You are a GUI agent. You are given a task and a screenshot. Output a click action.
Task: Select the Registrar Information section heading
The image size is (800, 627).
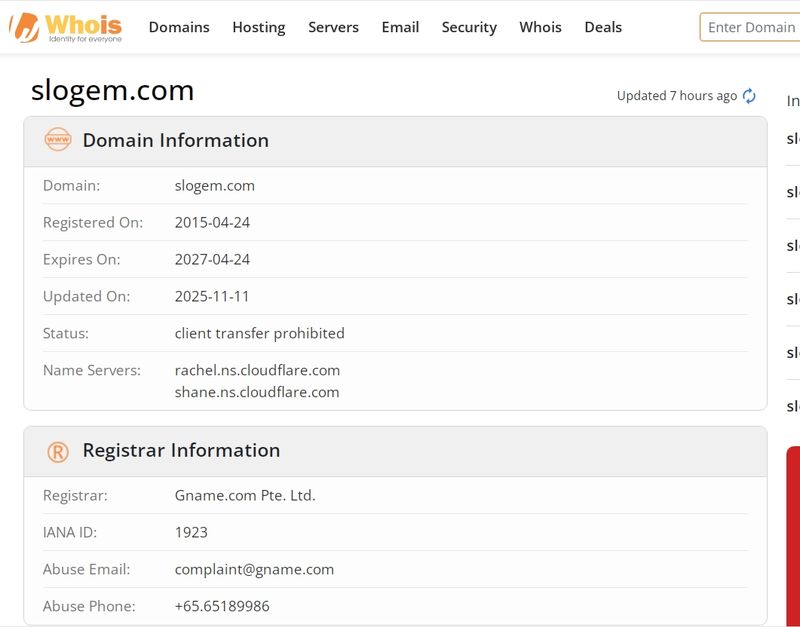[x=181, y=450]
